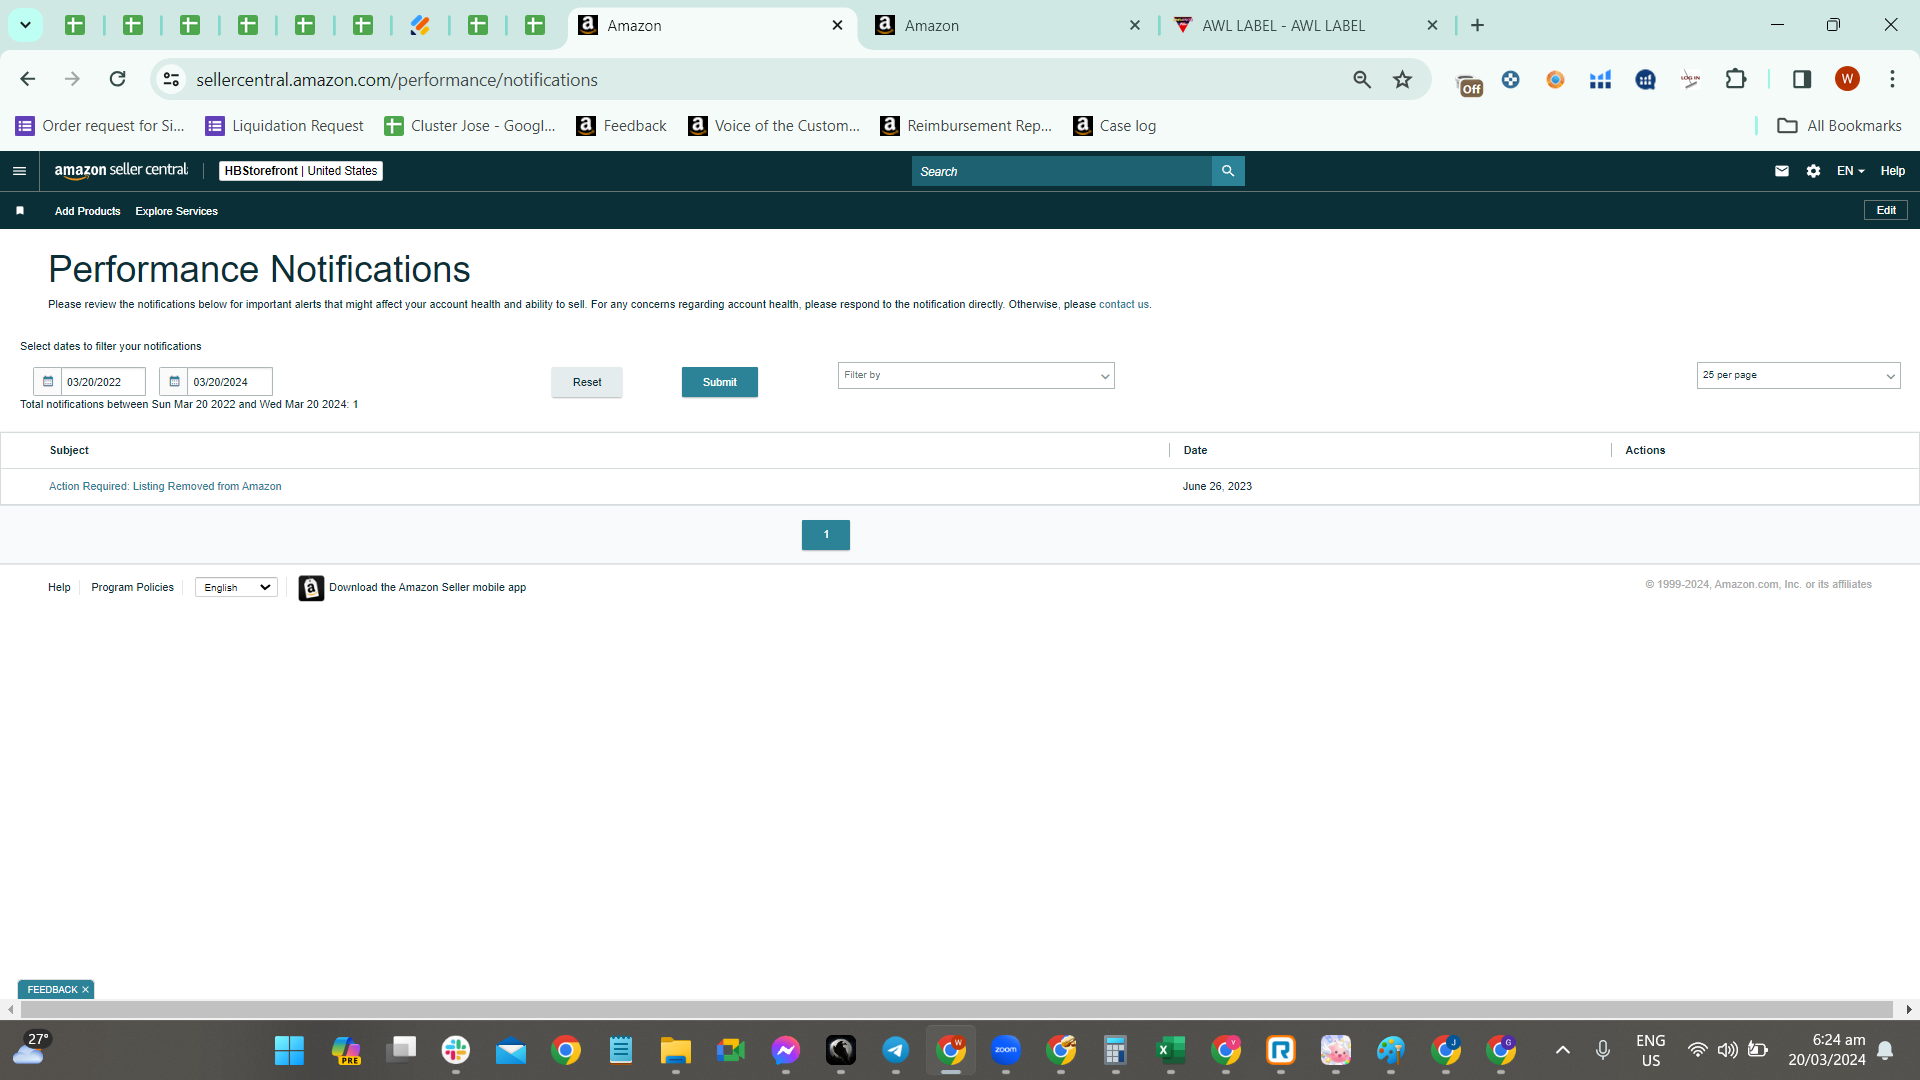Go to page 1 of notifications
Viewport: 1920px width, 1080px height.
(826, 535)
